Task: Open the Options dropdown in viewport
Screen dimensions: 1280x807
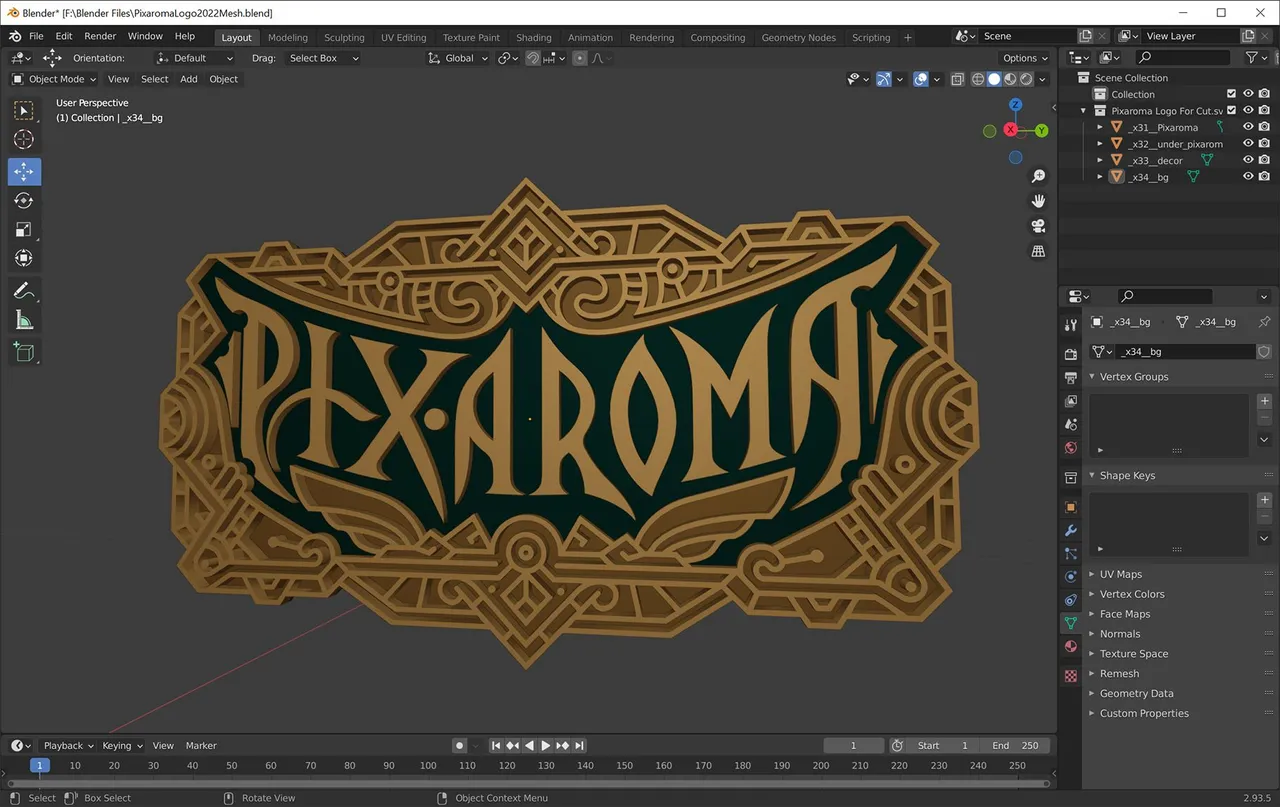Action: pyautogui.click(x=1025, y=58)
